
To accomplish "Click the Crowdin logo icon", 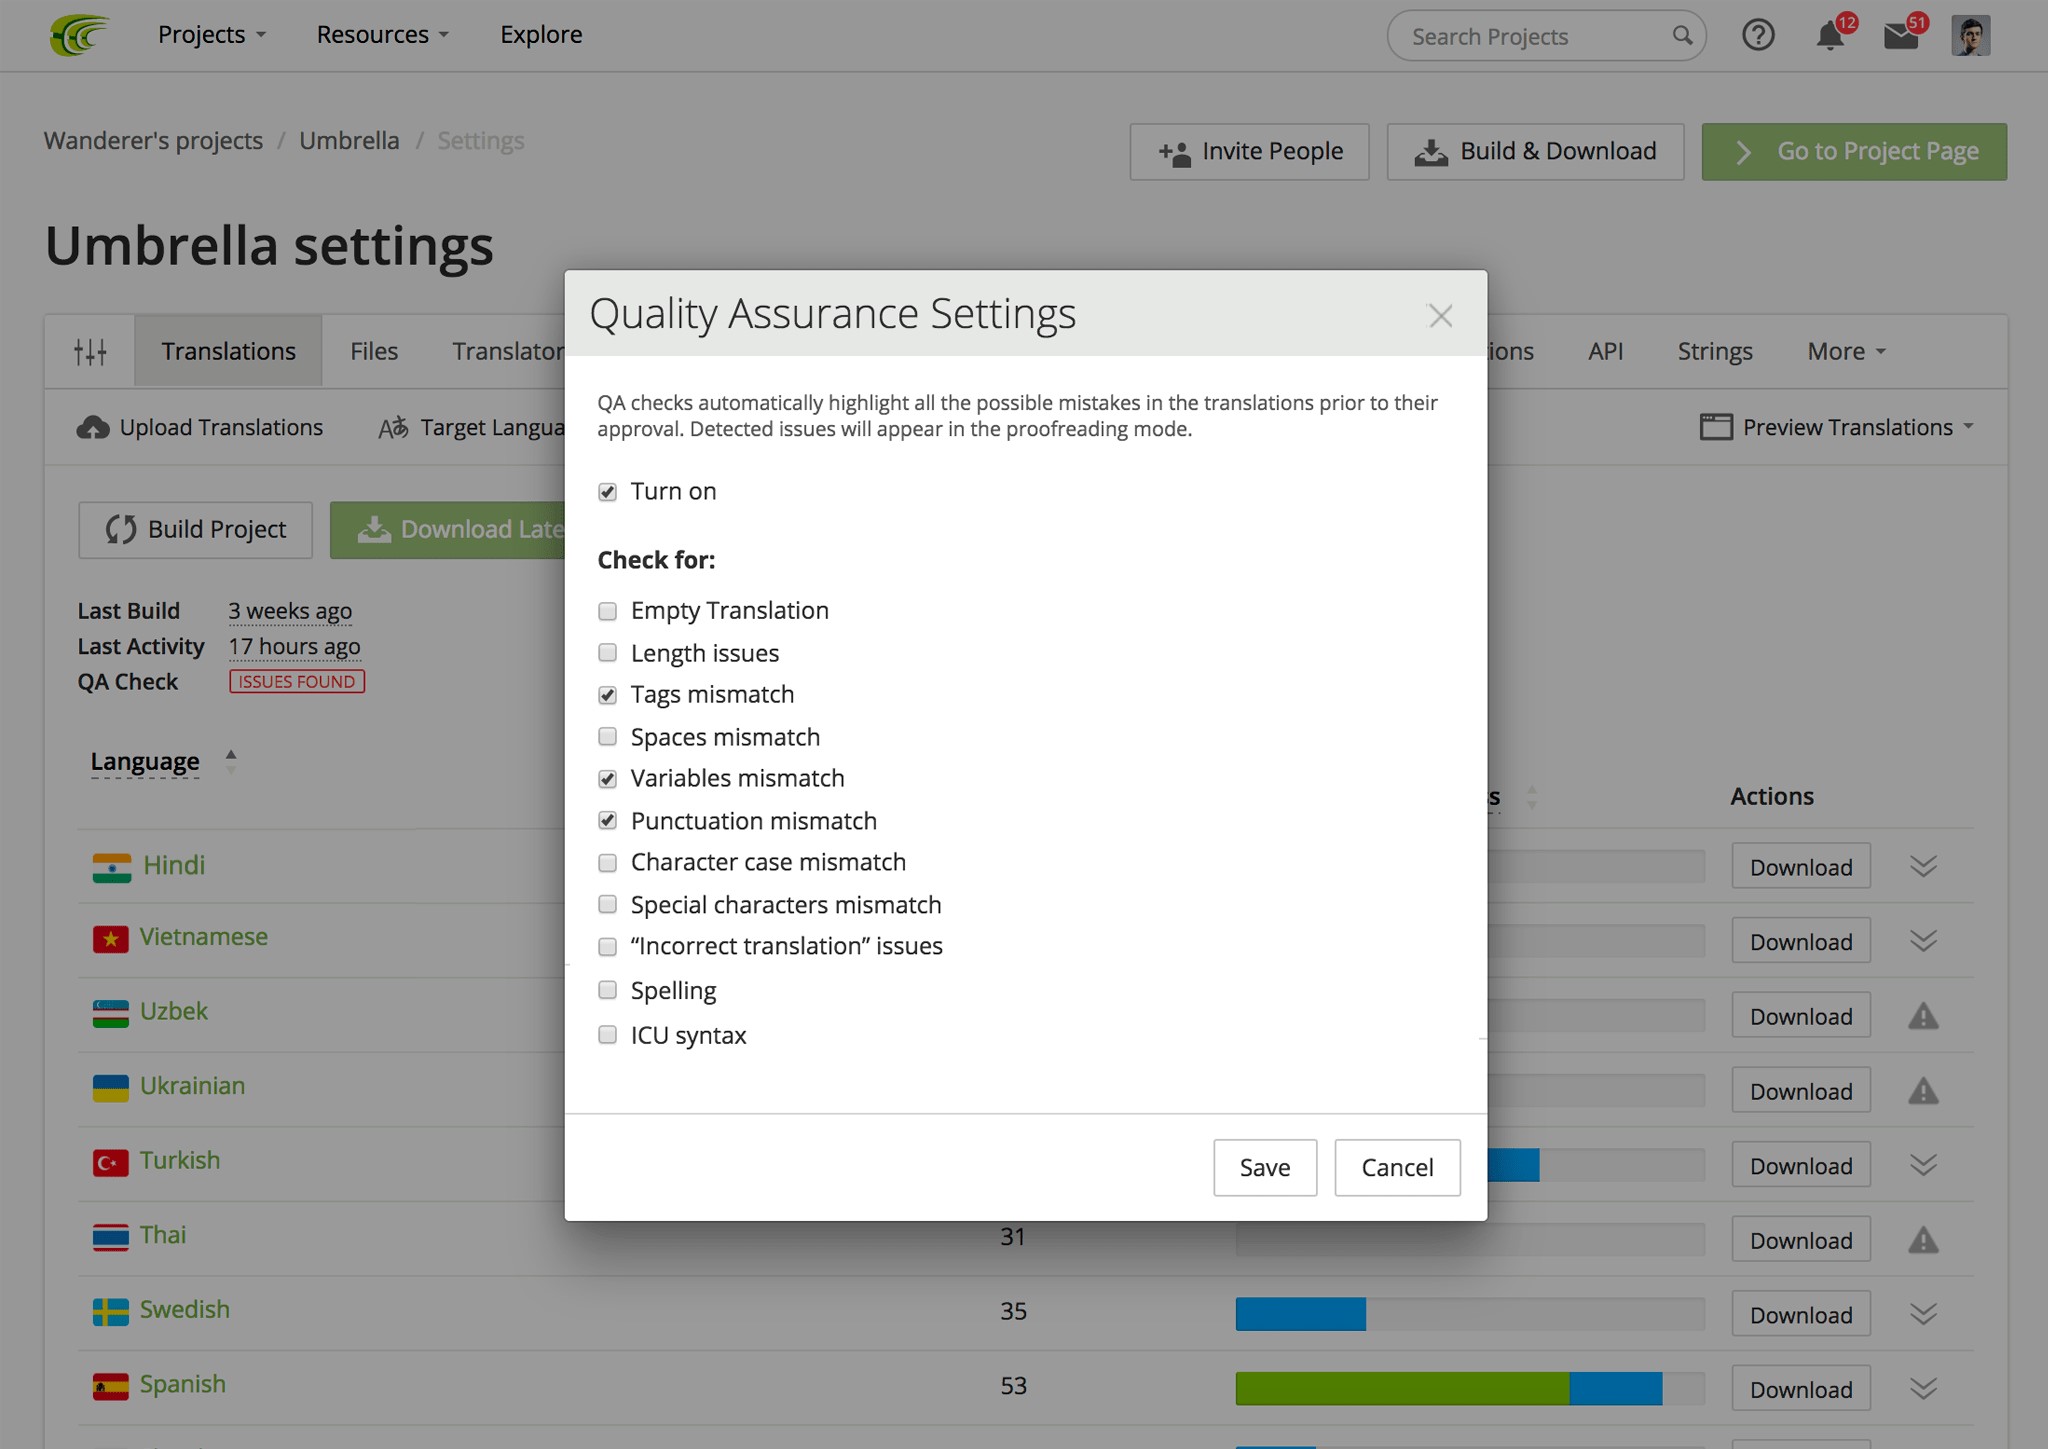I will [x=80, y=35].
